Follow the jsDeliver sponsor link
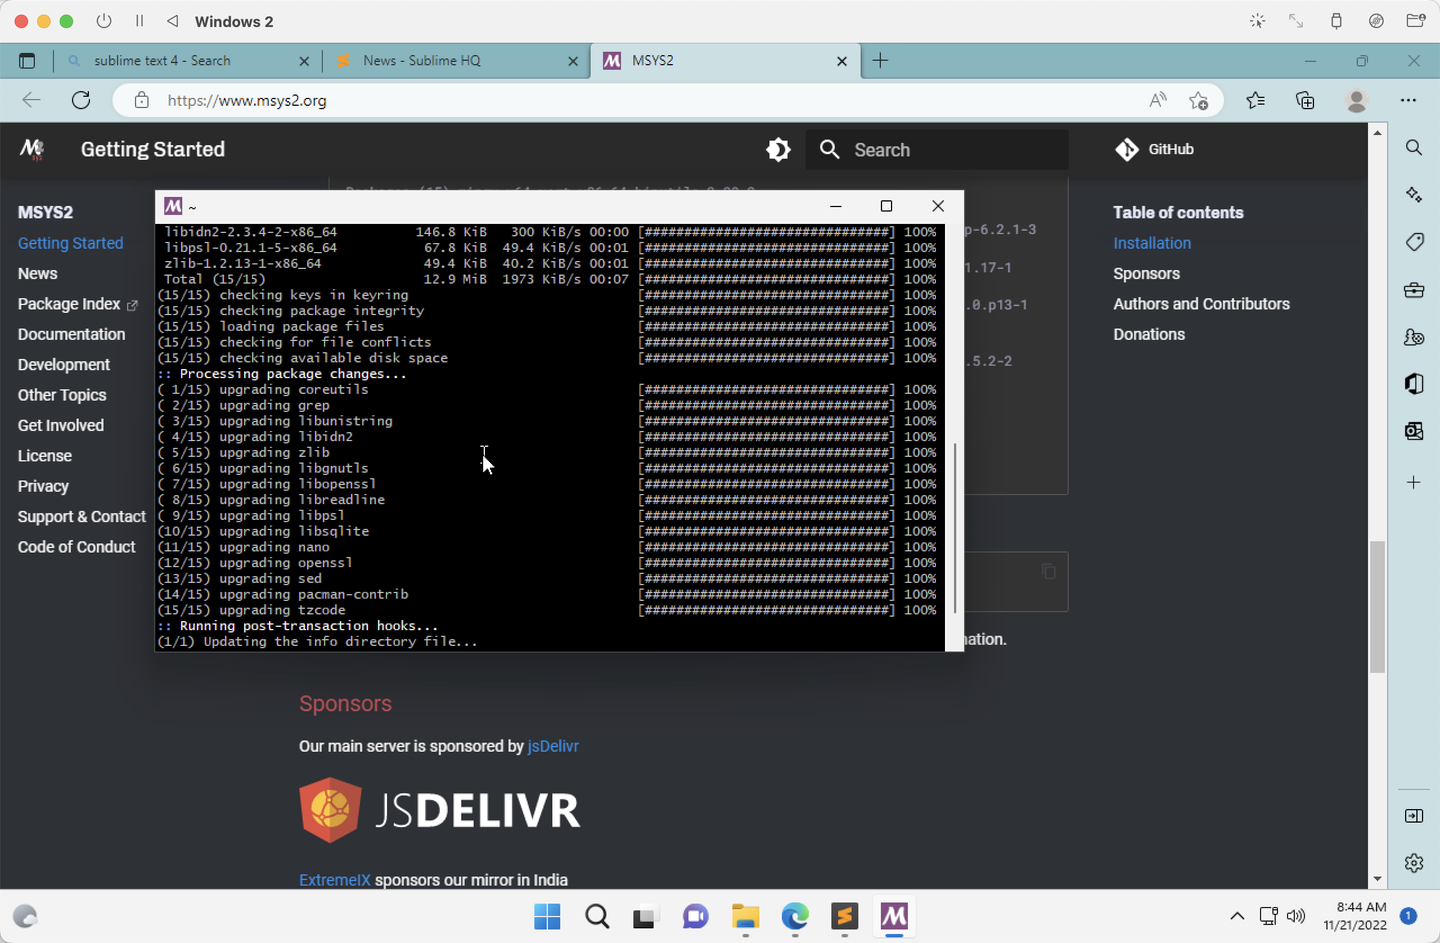1440x943 pixels. 553,745
